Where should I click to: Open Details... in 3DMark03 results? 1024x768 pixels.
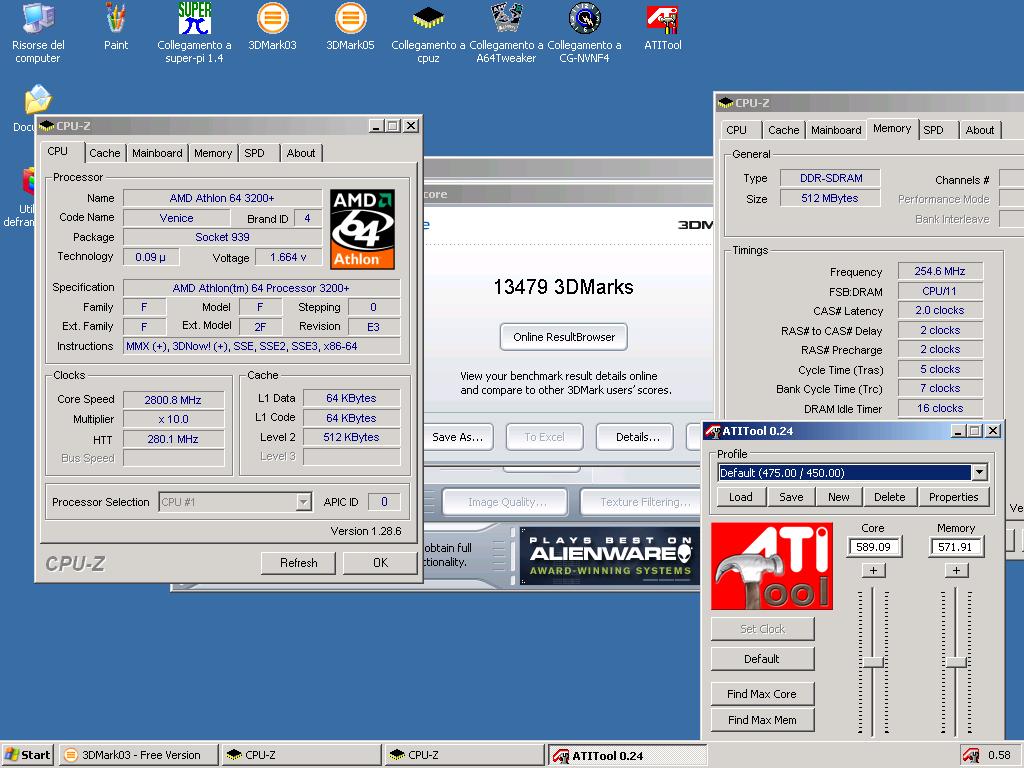(x=637, y=437)
